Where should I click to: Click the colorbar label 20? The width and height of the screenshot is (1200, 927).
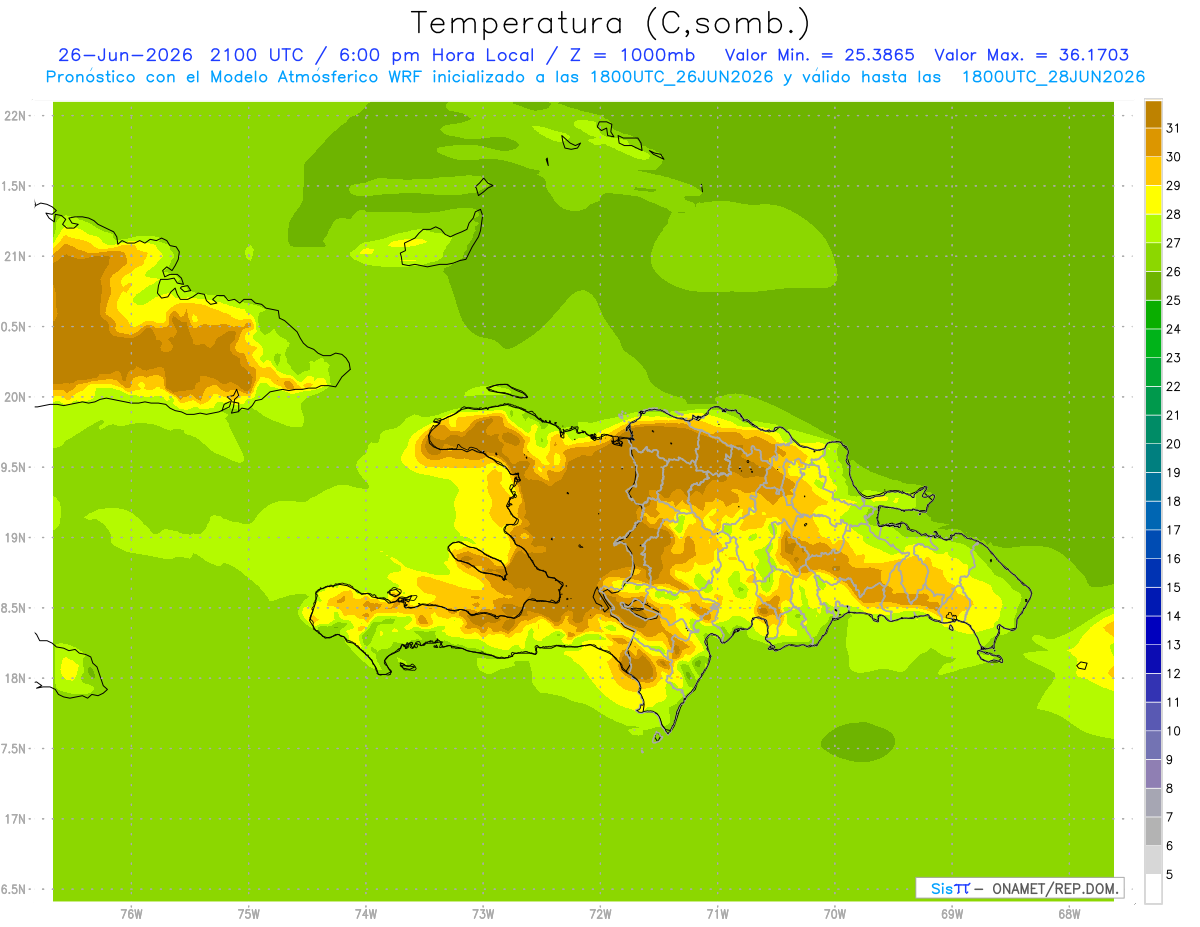tap(1174, 444)
